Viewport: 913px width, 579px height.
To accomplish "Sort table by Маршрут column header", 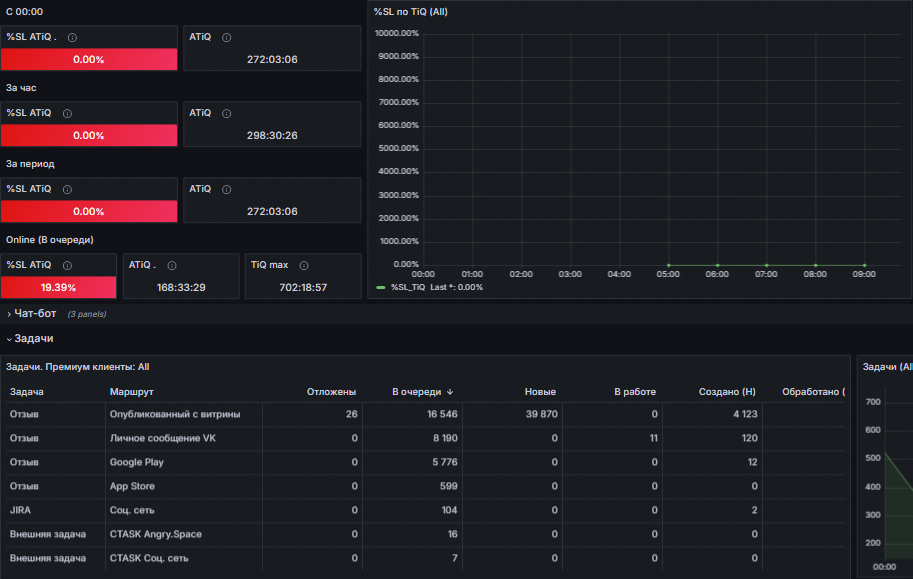I will (132, 392).
